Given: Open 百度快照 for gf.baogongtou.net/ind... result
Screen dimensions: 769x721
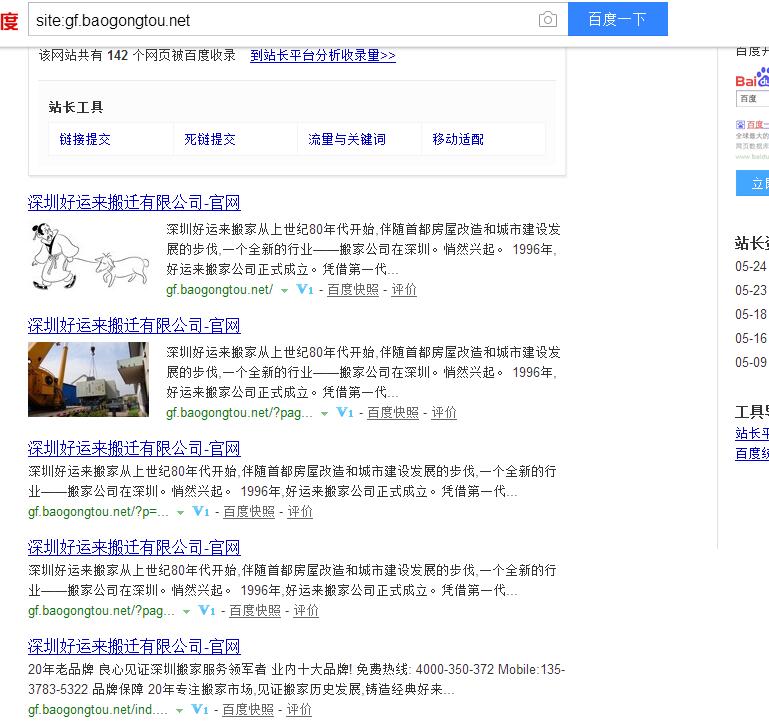Looking at the screenshot, I should coord(248,709).
